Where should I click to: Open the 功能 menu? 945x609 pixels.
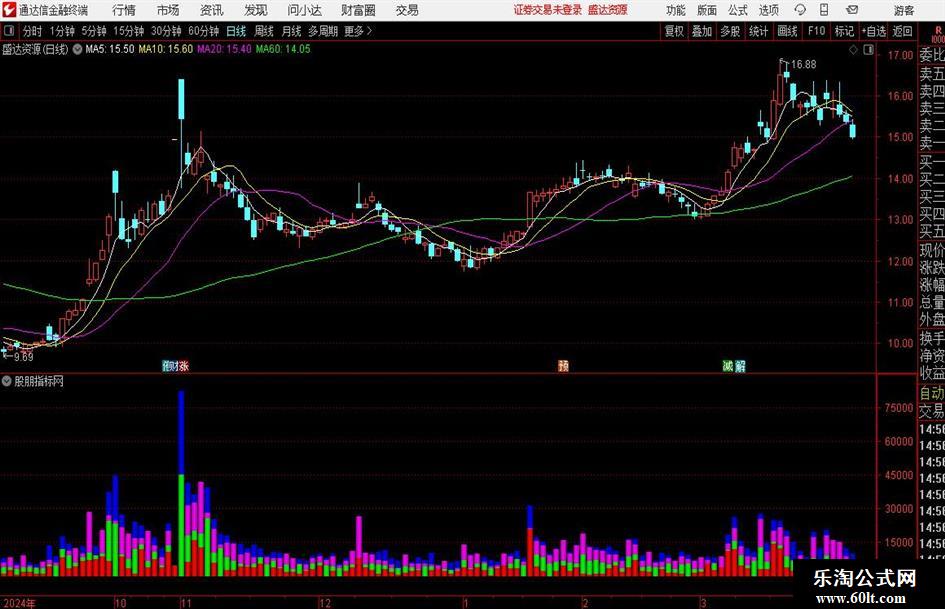pos(676,10)
